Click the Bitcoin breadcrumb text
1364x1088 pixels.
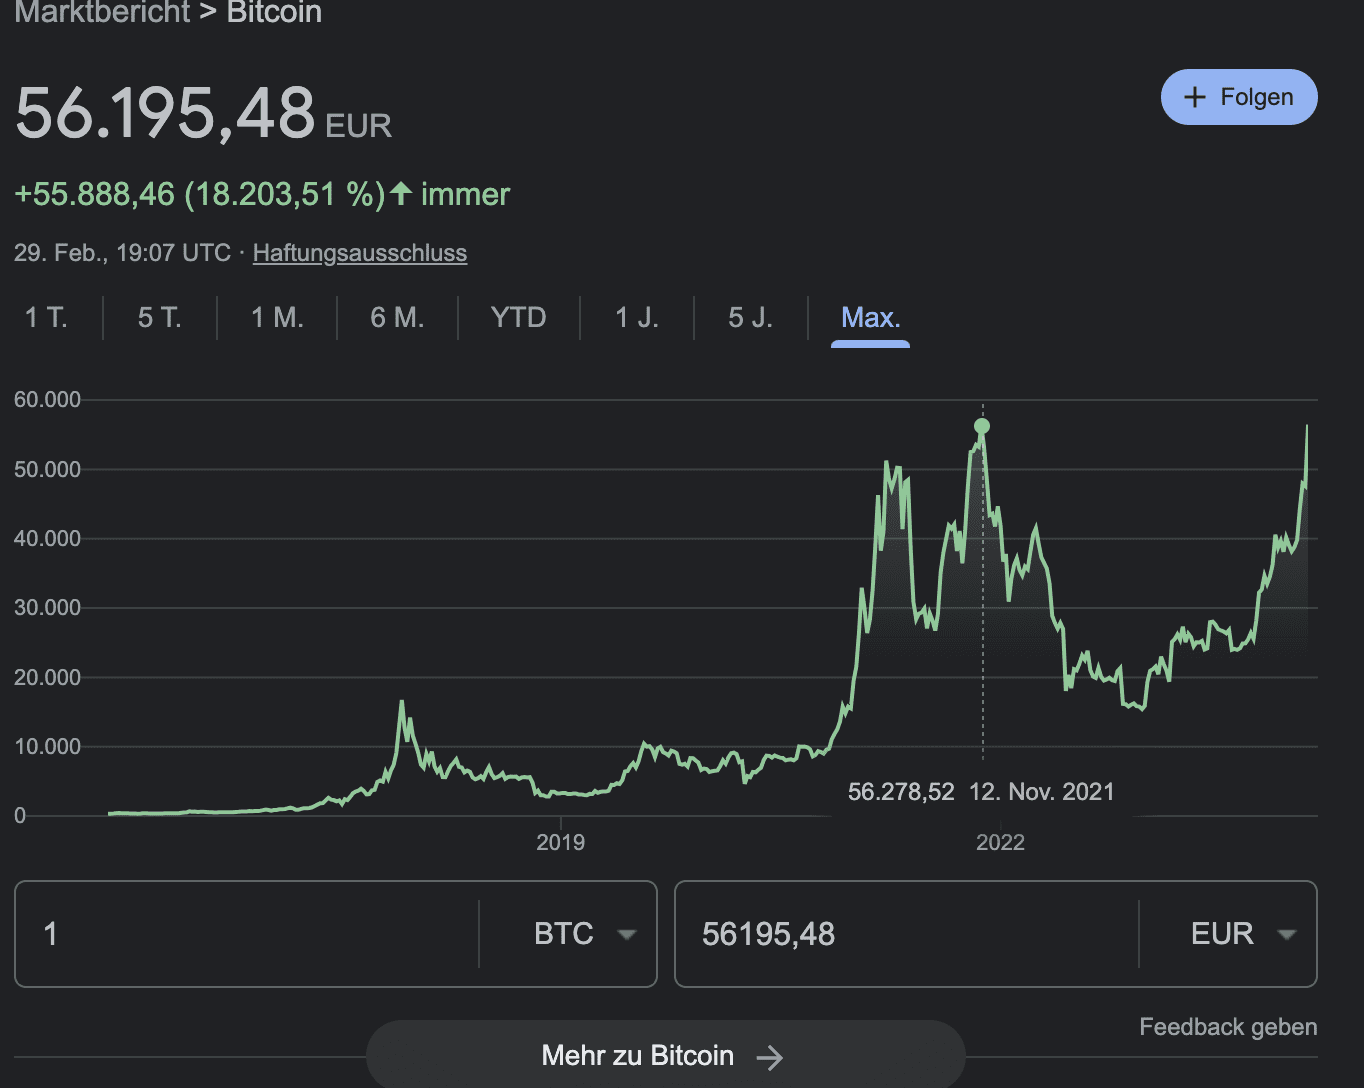pos(274,13)
